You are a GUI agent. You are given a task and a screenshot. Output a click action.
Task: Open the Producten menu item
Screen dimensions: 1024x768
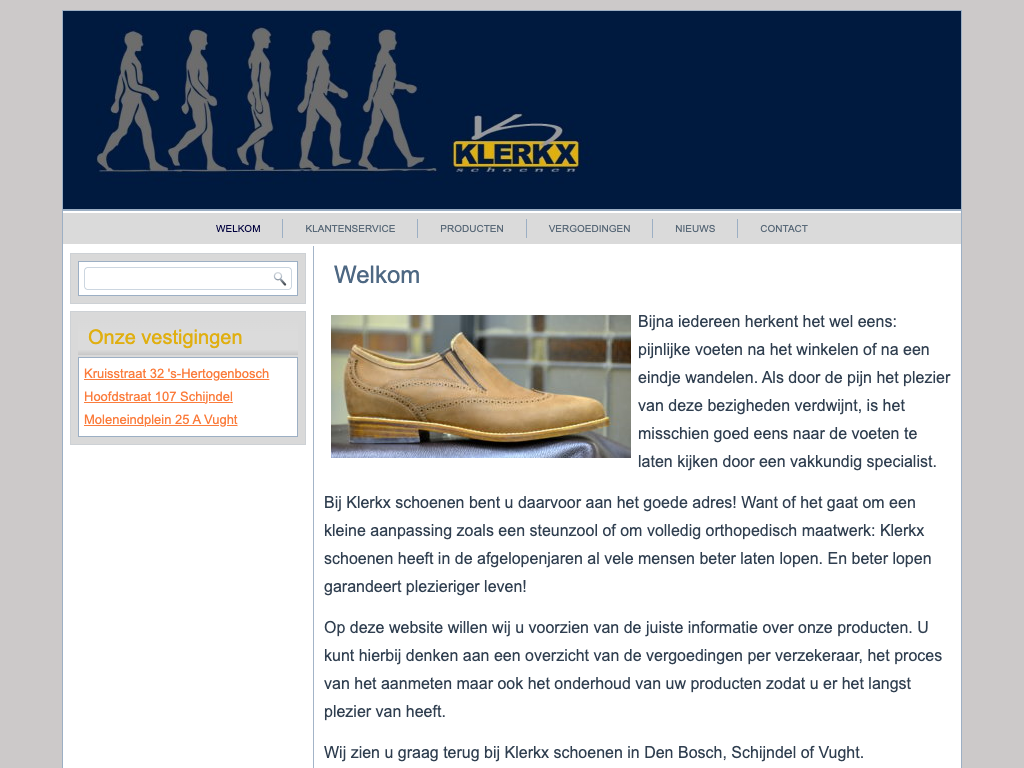[x=472, y=229]
